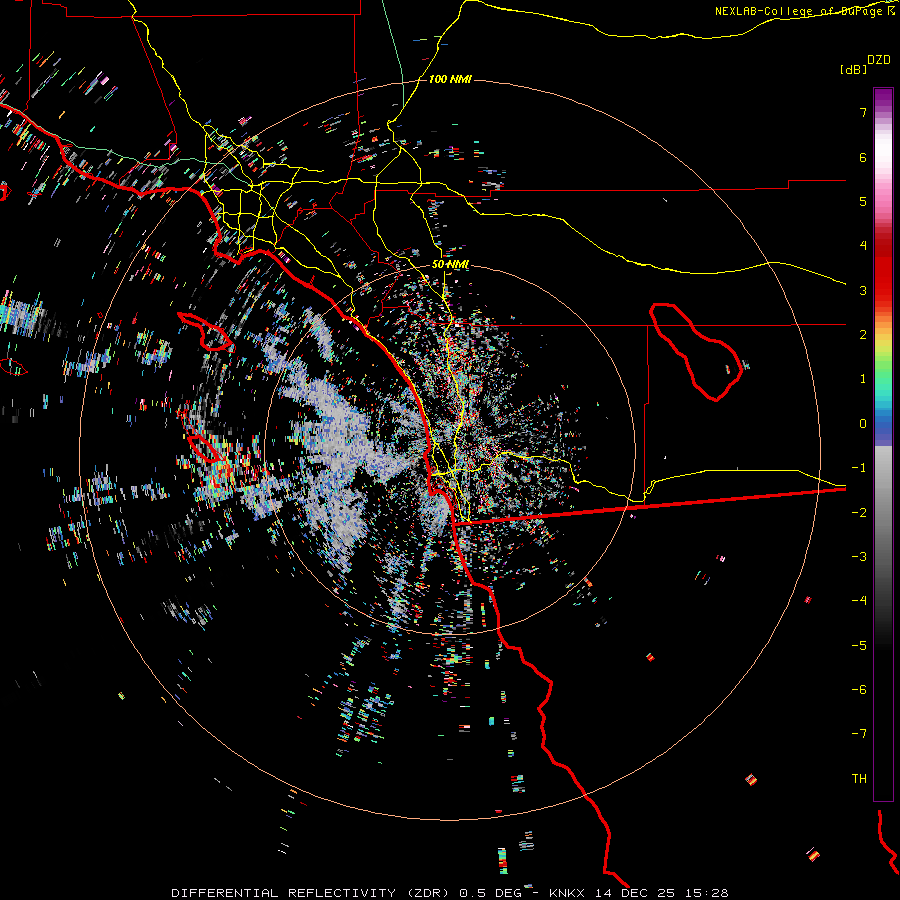This screenshot has height=900, width=900.
Task: Click the "4" value on the scale
Action: pyautogui.click(x=863, y=246)
